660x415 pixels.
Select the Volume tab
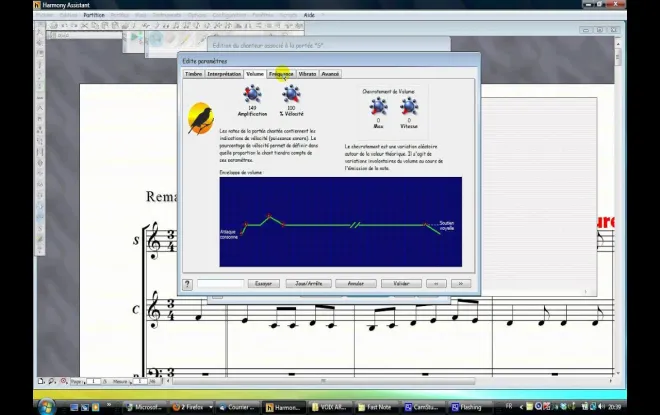[255, 74]
